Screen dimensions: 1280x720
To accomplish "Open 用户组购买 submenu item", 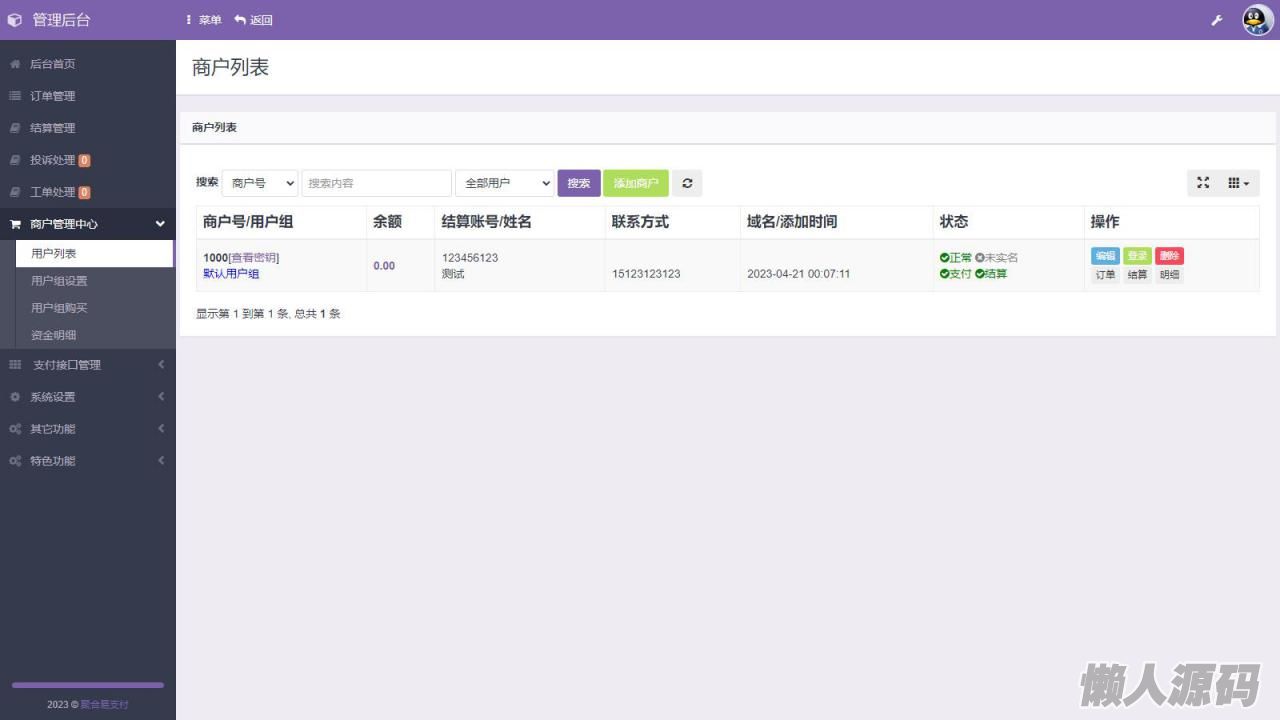I will (94, 308).
